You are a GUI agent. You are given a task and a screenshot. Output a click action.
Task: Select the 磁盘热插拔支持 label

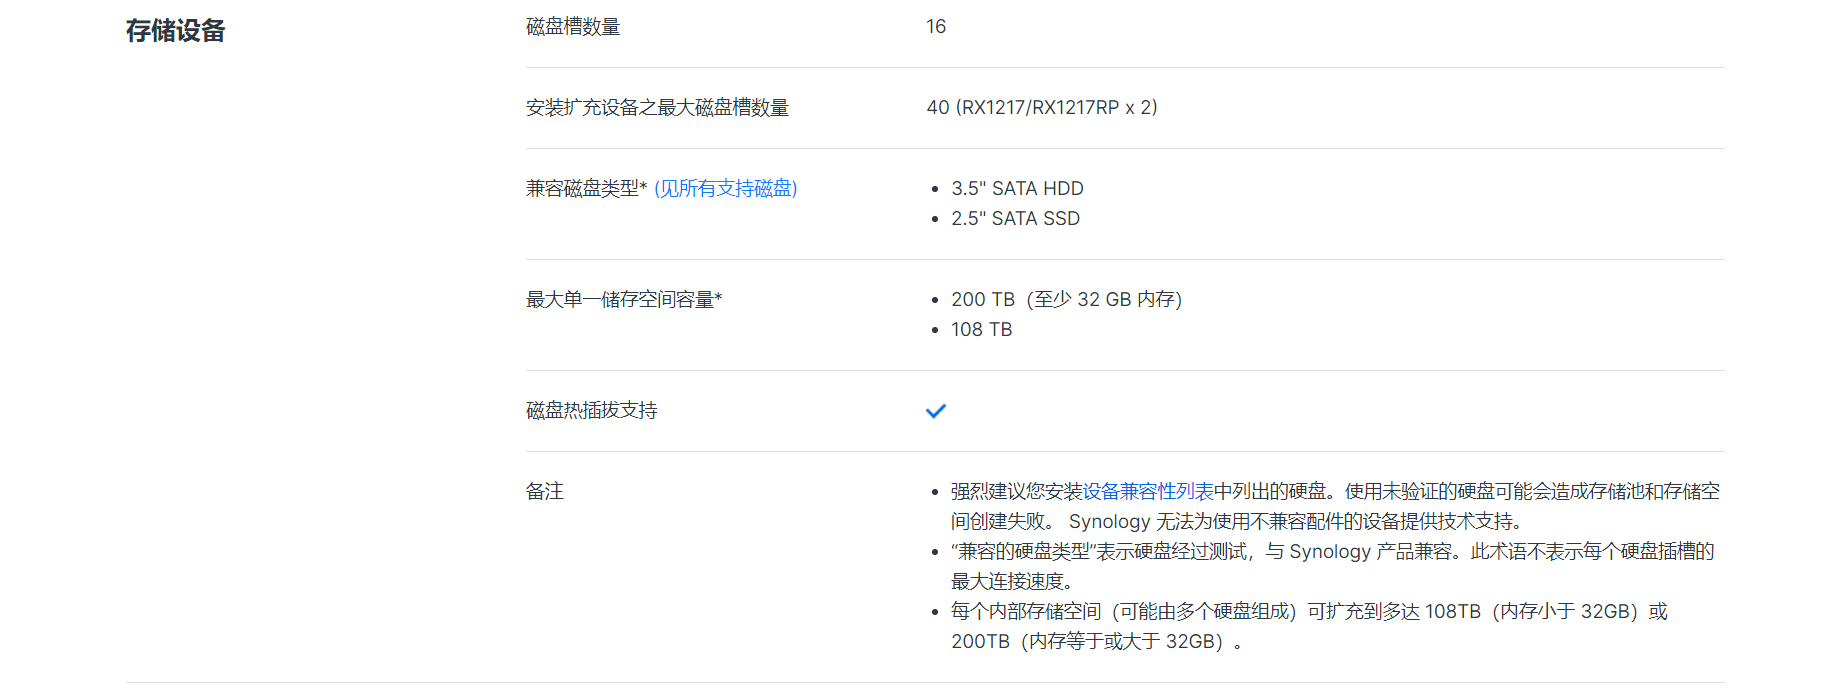pos(592,411)
